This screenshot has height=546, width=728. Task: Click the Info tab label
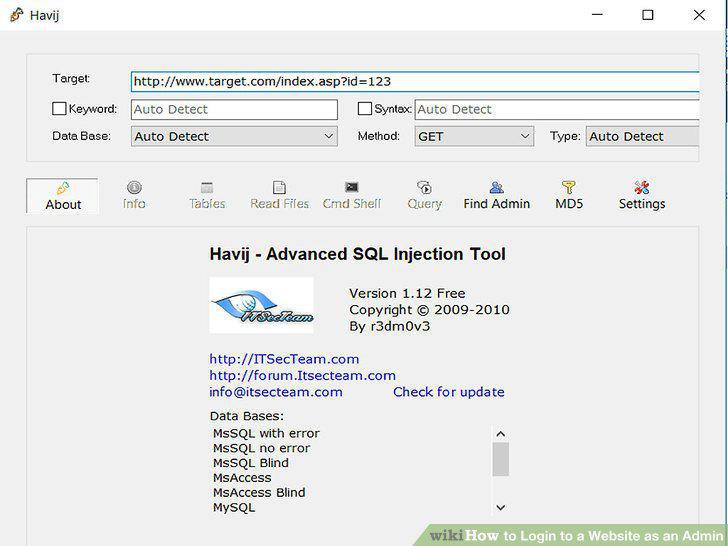pyautogui.click(x=134, y=204)
